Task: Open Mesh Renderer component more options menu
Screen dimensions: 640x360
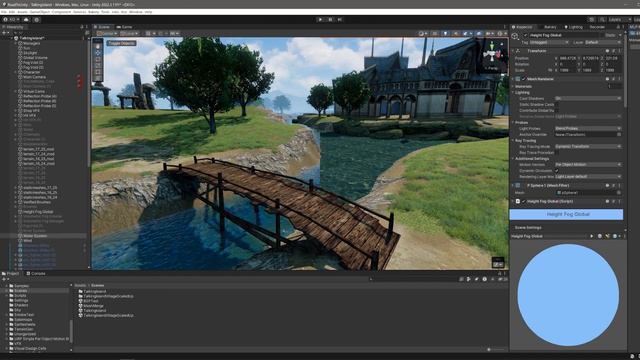Action: pyautogui.click(x=619, y=79)
